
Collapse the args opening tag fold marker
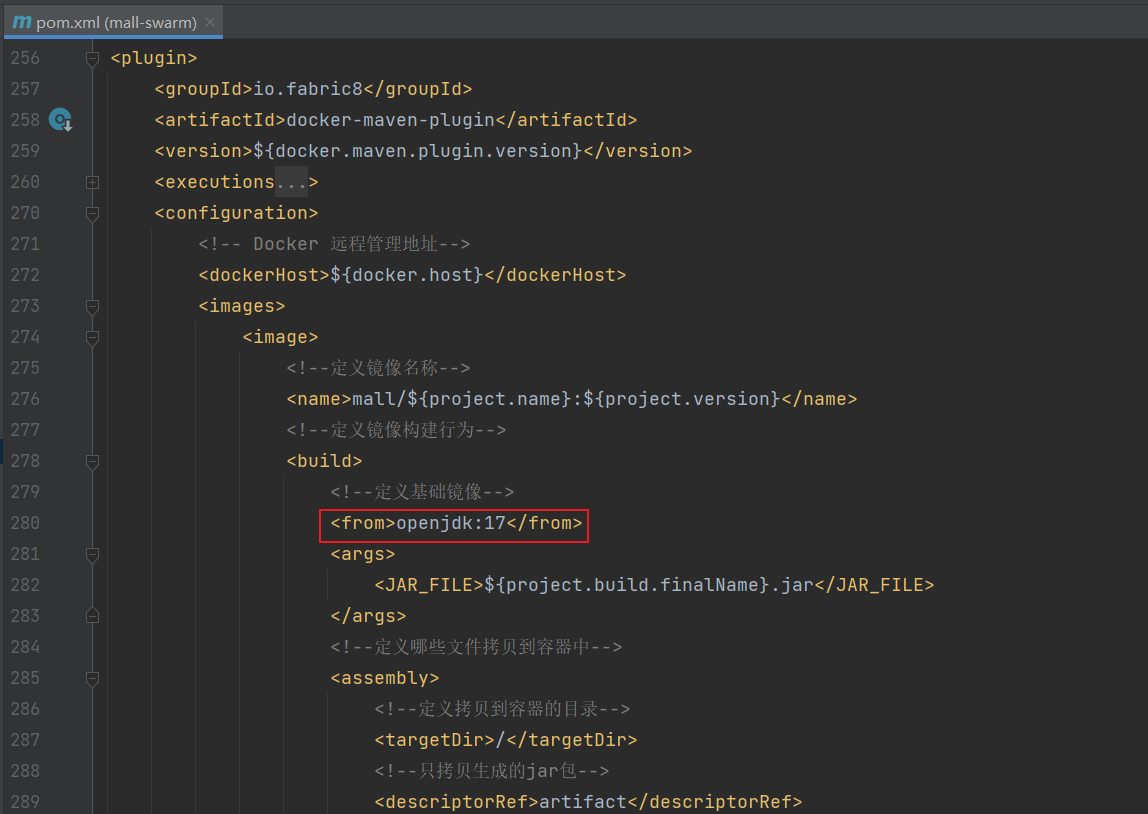coord(92,554)
